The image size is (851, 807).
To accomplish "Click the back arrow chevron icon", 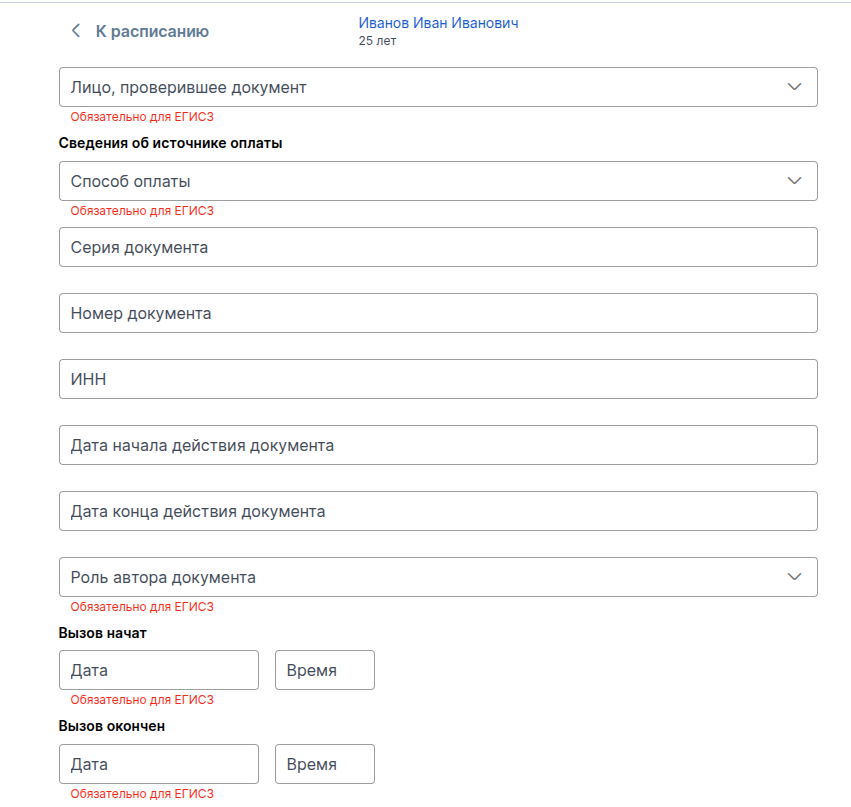I will tap(75, 31).
